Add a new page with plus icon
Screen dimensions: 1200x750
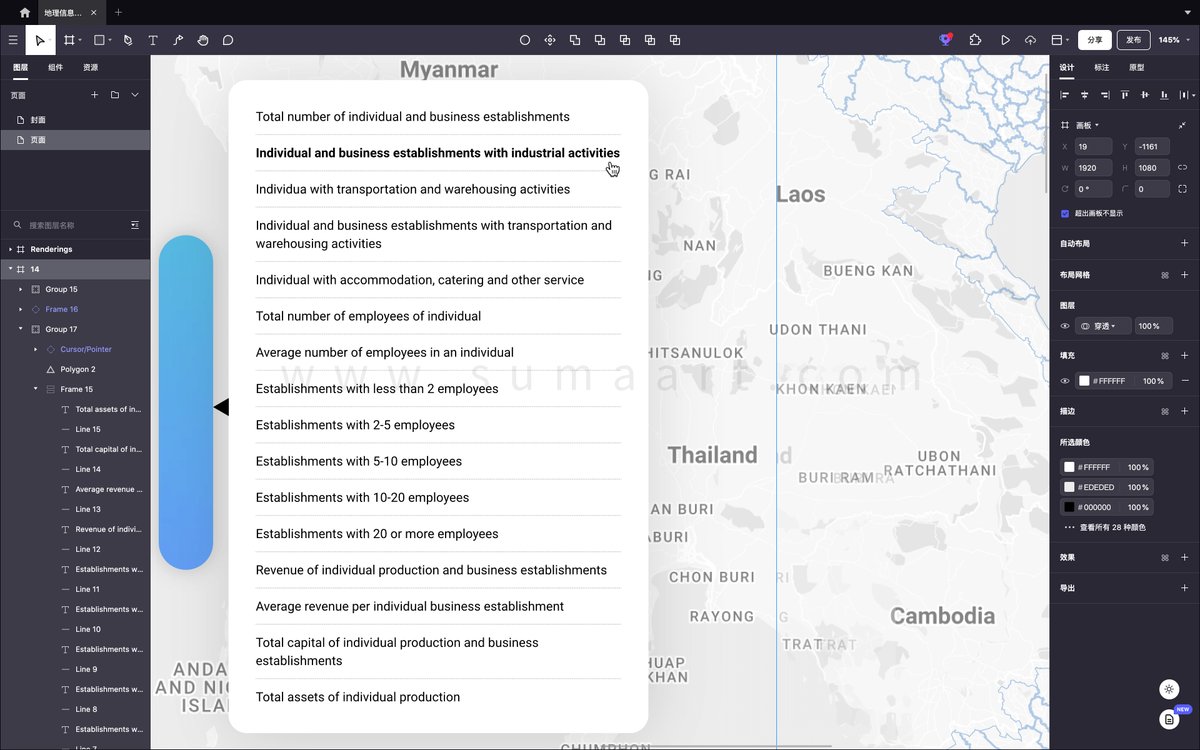(x=95, y=95)
